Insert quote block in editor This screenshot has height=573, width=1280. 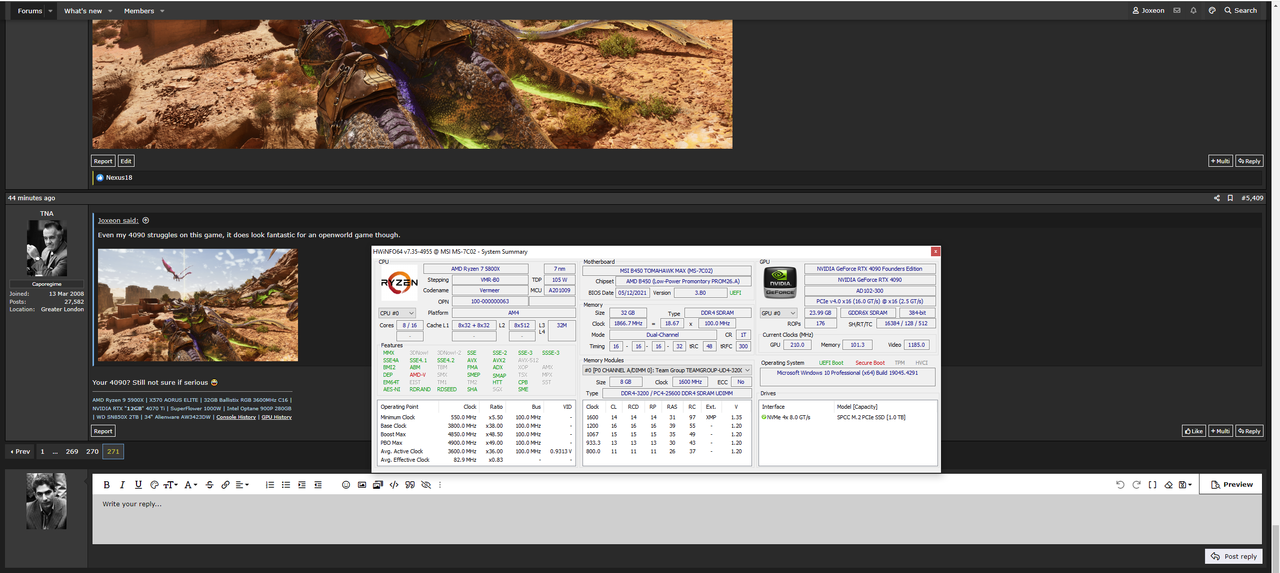point(409,484)
